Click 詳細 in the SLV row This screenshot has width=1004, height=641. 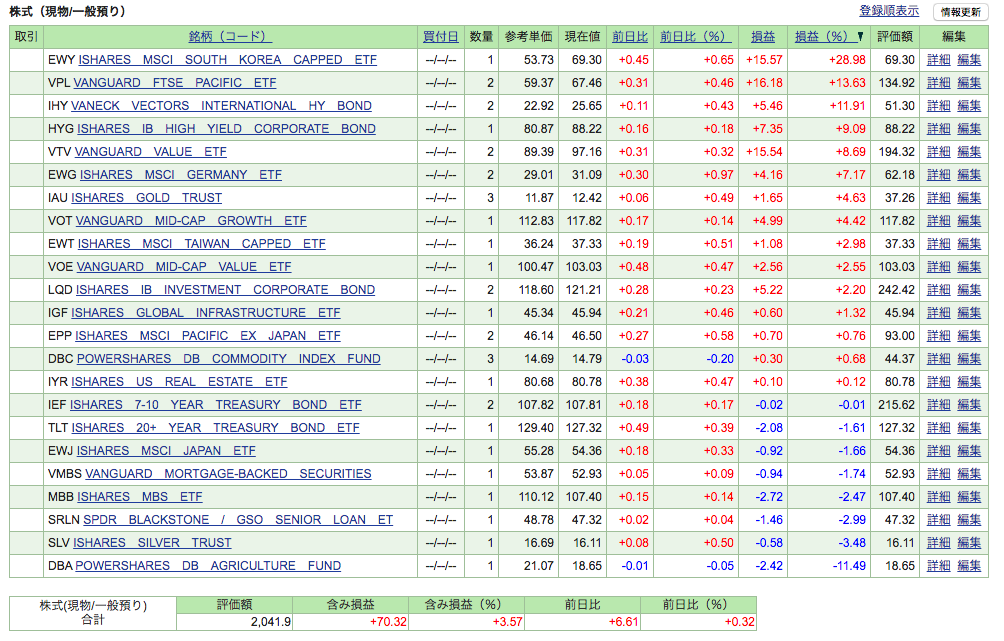point(939,544)
